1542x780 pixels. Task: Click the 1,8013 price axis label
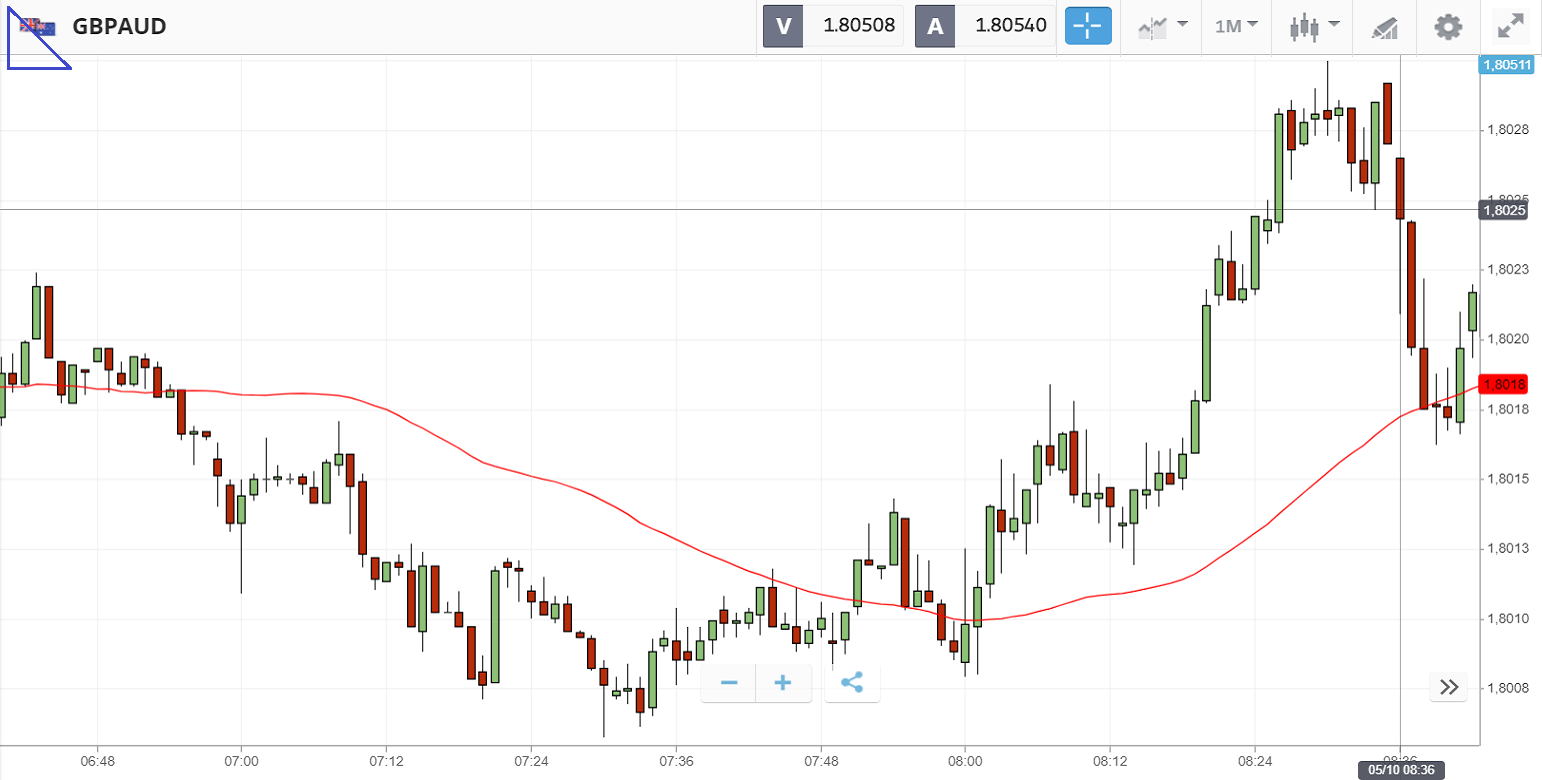pos(1506,548)
